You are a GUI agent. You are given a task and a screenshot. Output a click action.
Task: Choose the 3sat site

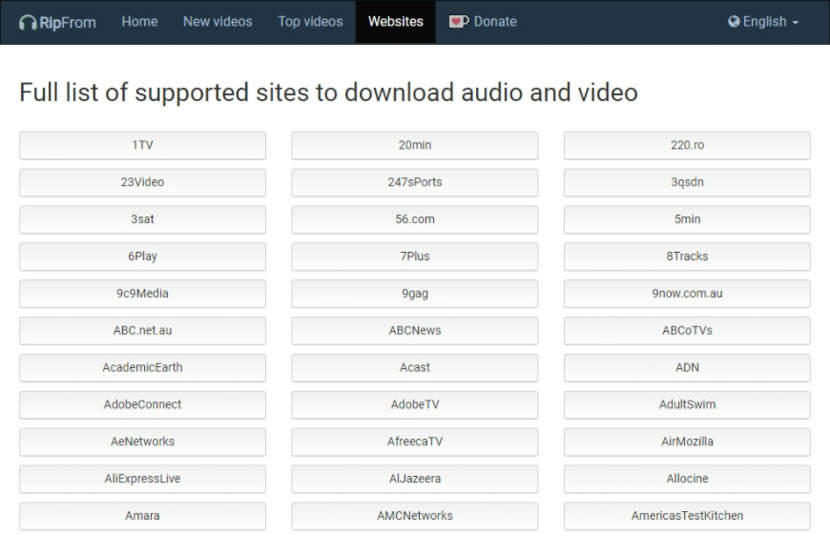(x=142, y=220)
